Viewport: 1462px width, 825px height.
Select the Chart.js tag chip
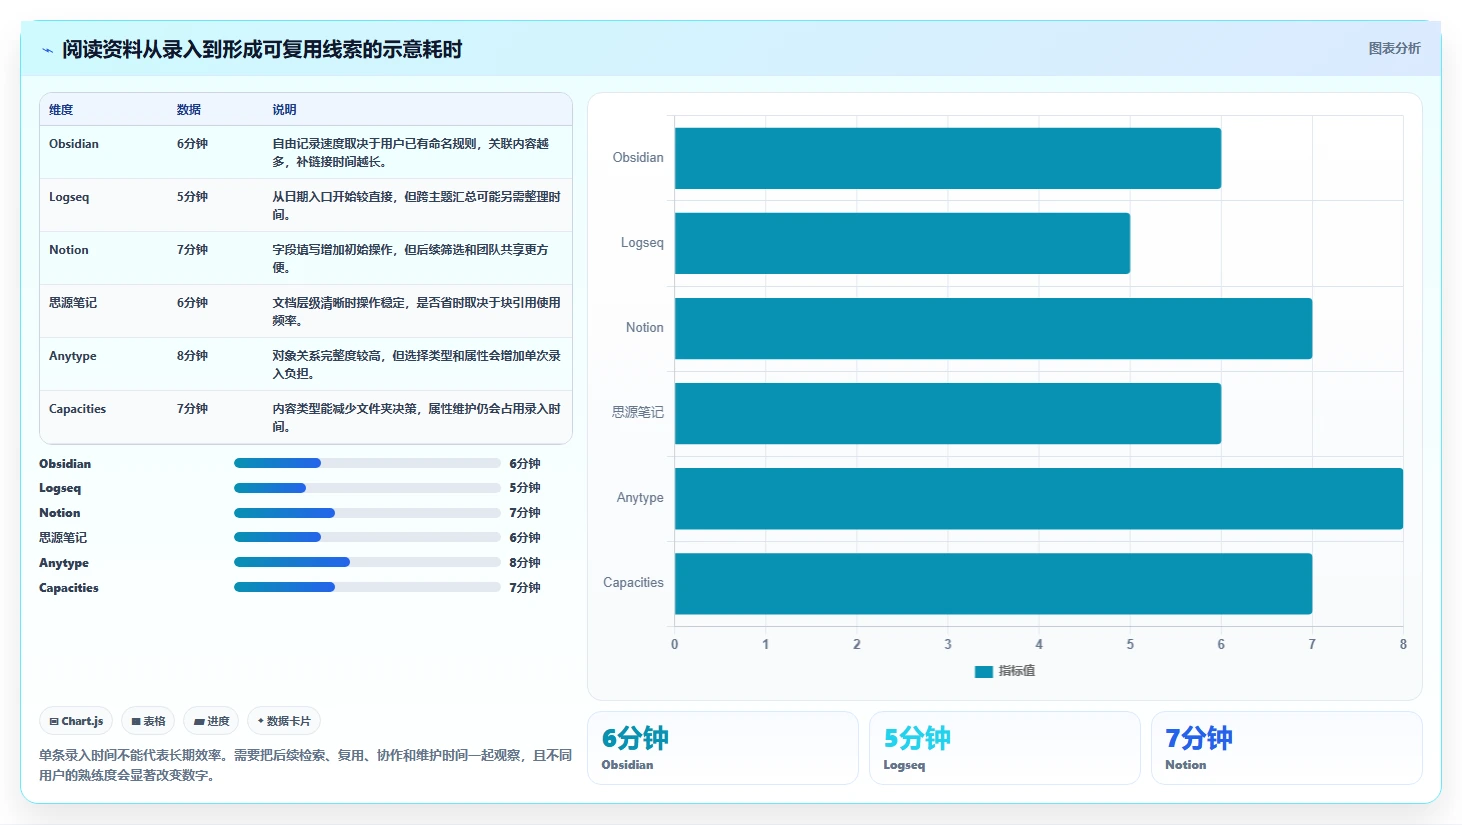pos(76,721)
